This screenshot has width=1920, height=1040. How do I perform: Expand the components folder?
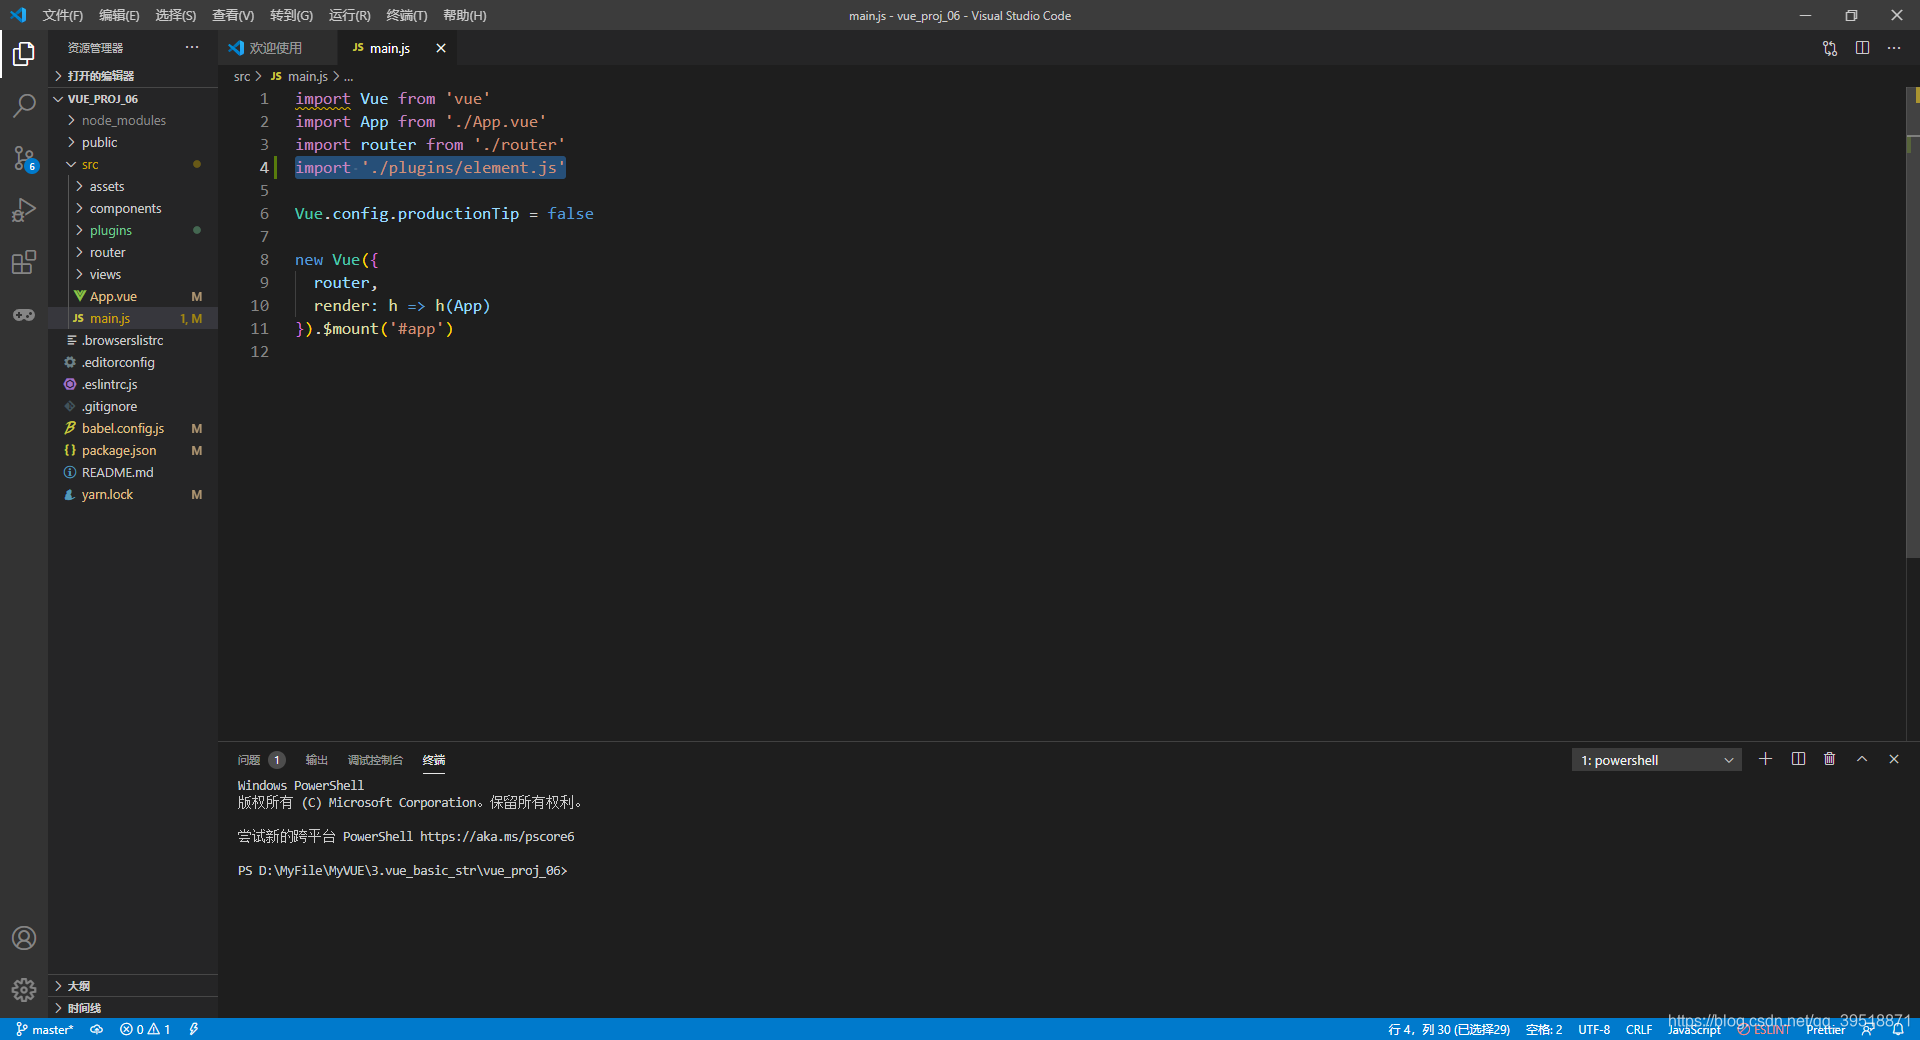pyautogui.click(x=133, y=208)
